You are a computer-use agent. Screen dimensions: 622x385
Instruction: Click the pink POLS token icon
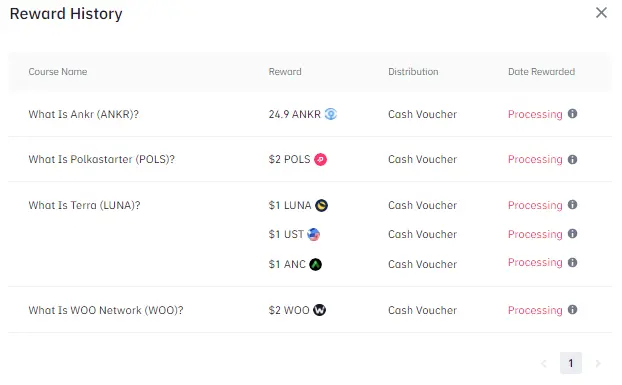click(x=321, y=159)
